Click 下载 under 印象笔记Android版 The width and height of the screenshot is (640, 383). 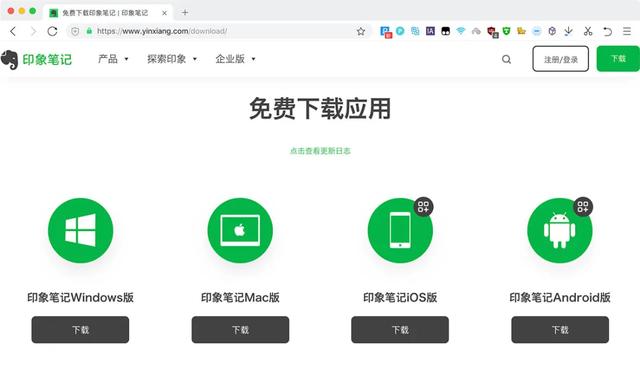click(x=560, y=330)
